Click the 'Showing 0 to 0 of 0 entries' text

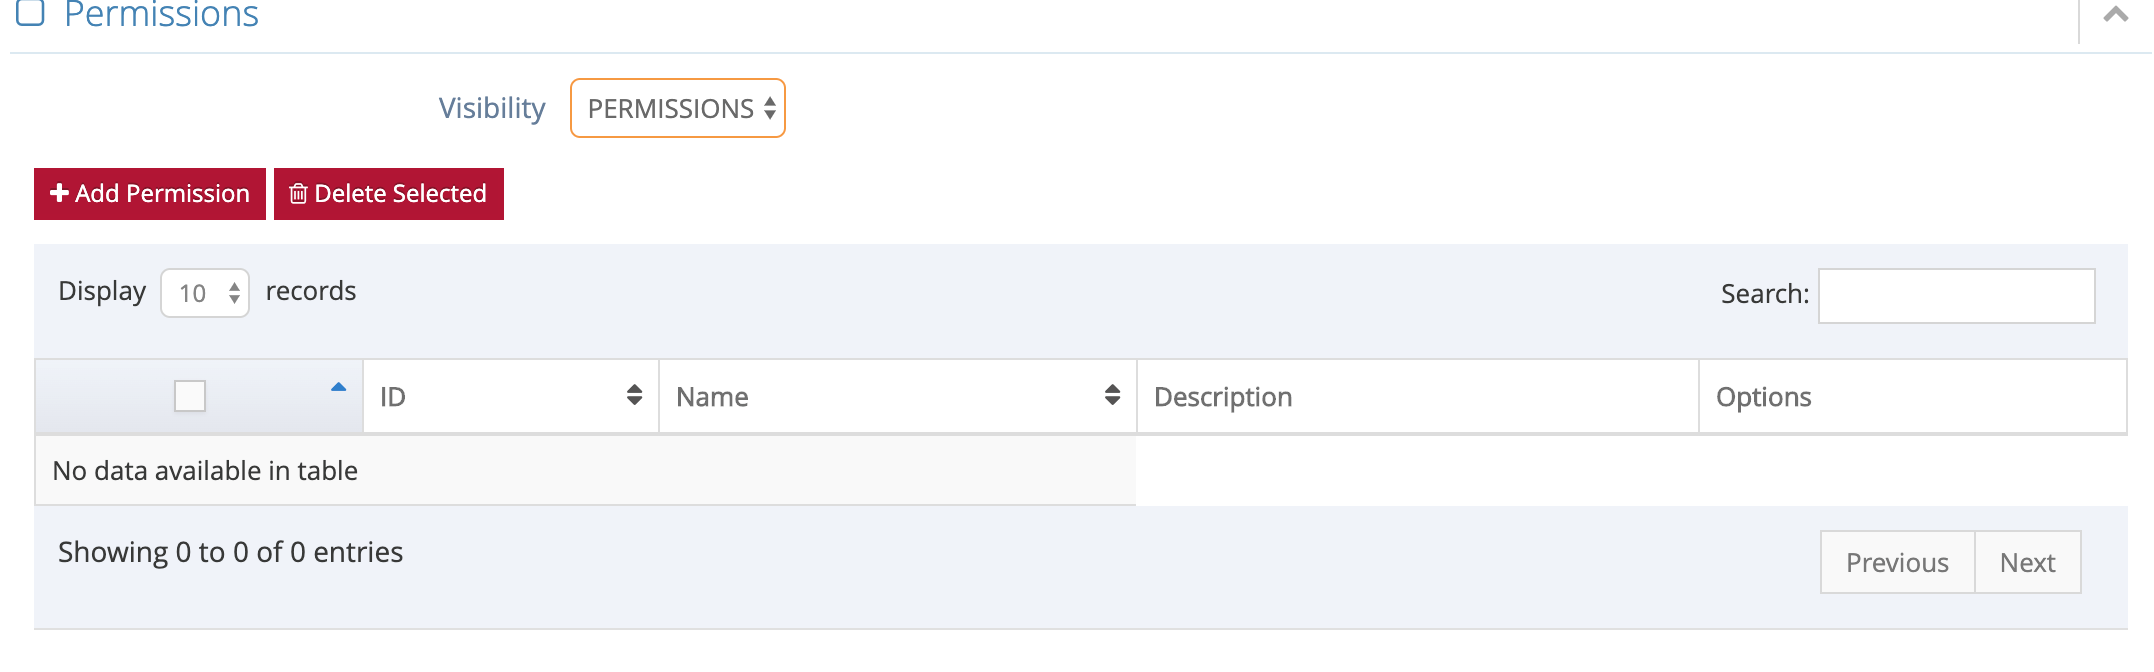230,552
